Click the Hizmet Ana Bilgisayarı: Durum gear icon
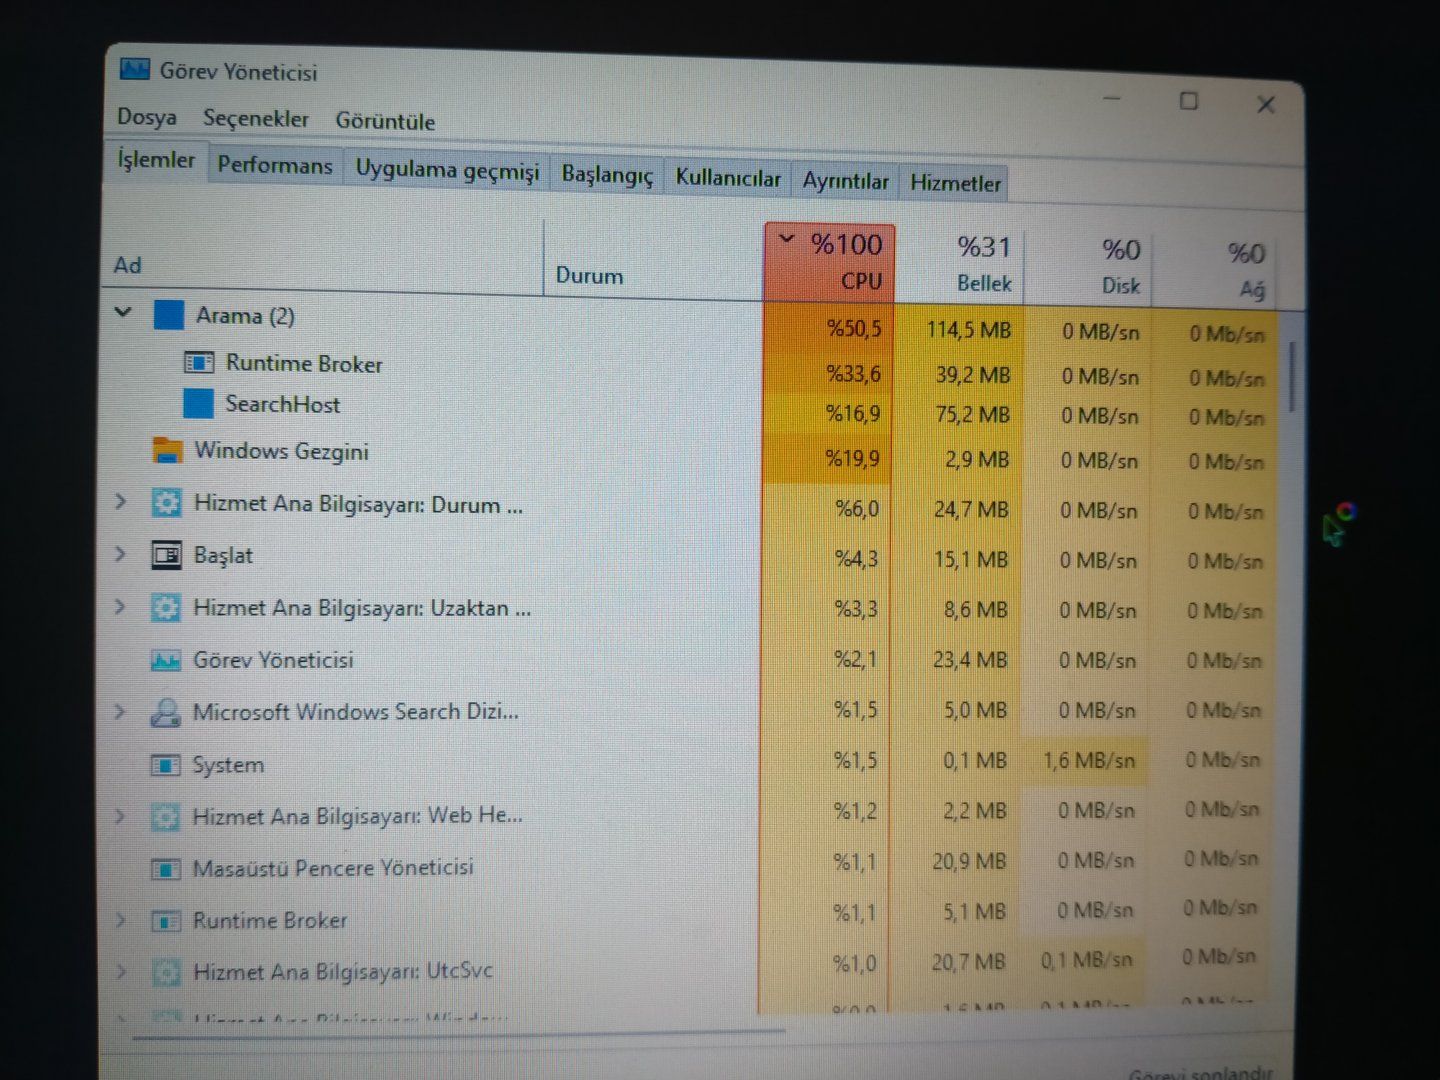Viewport: 1440px width, 1080px height. pos(166,502)
